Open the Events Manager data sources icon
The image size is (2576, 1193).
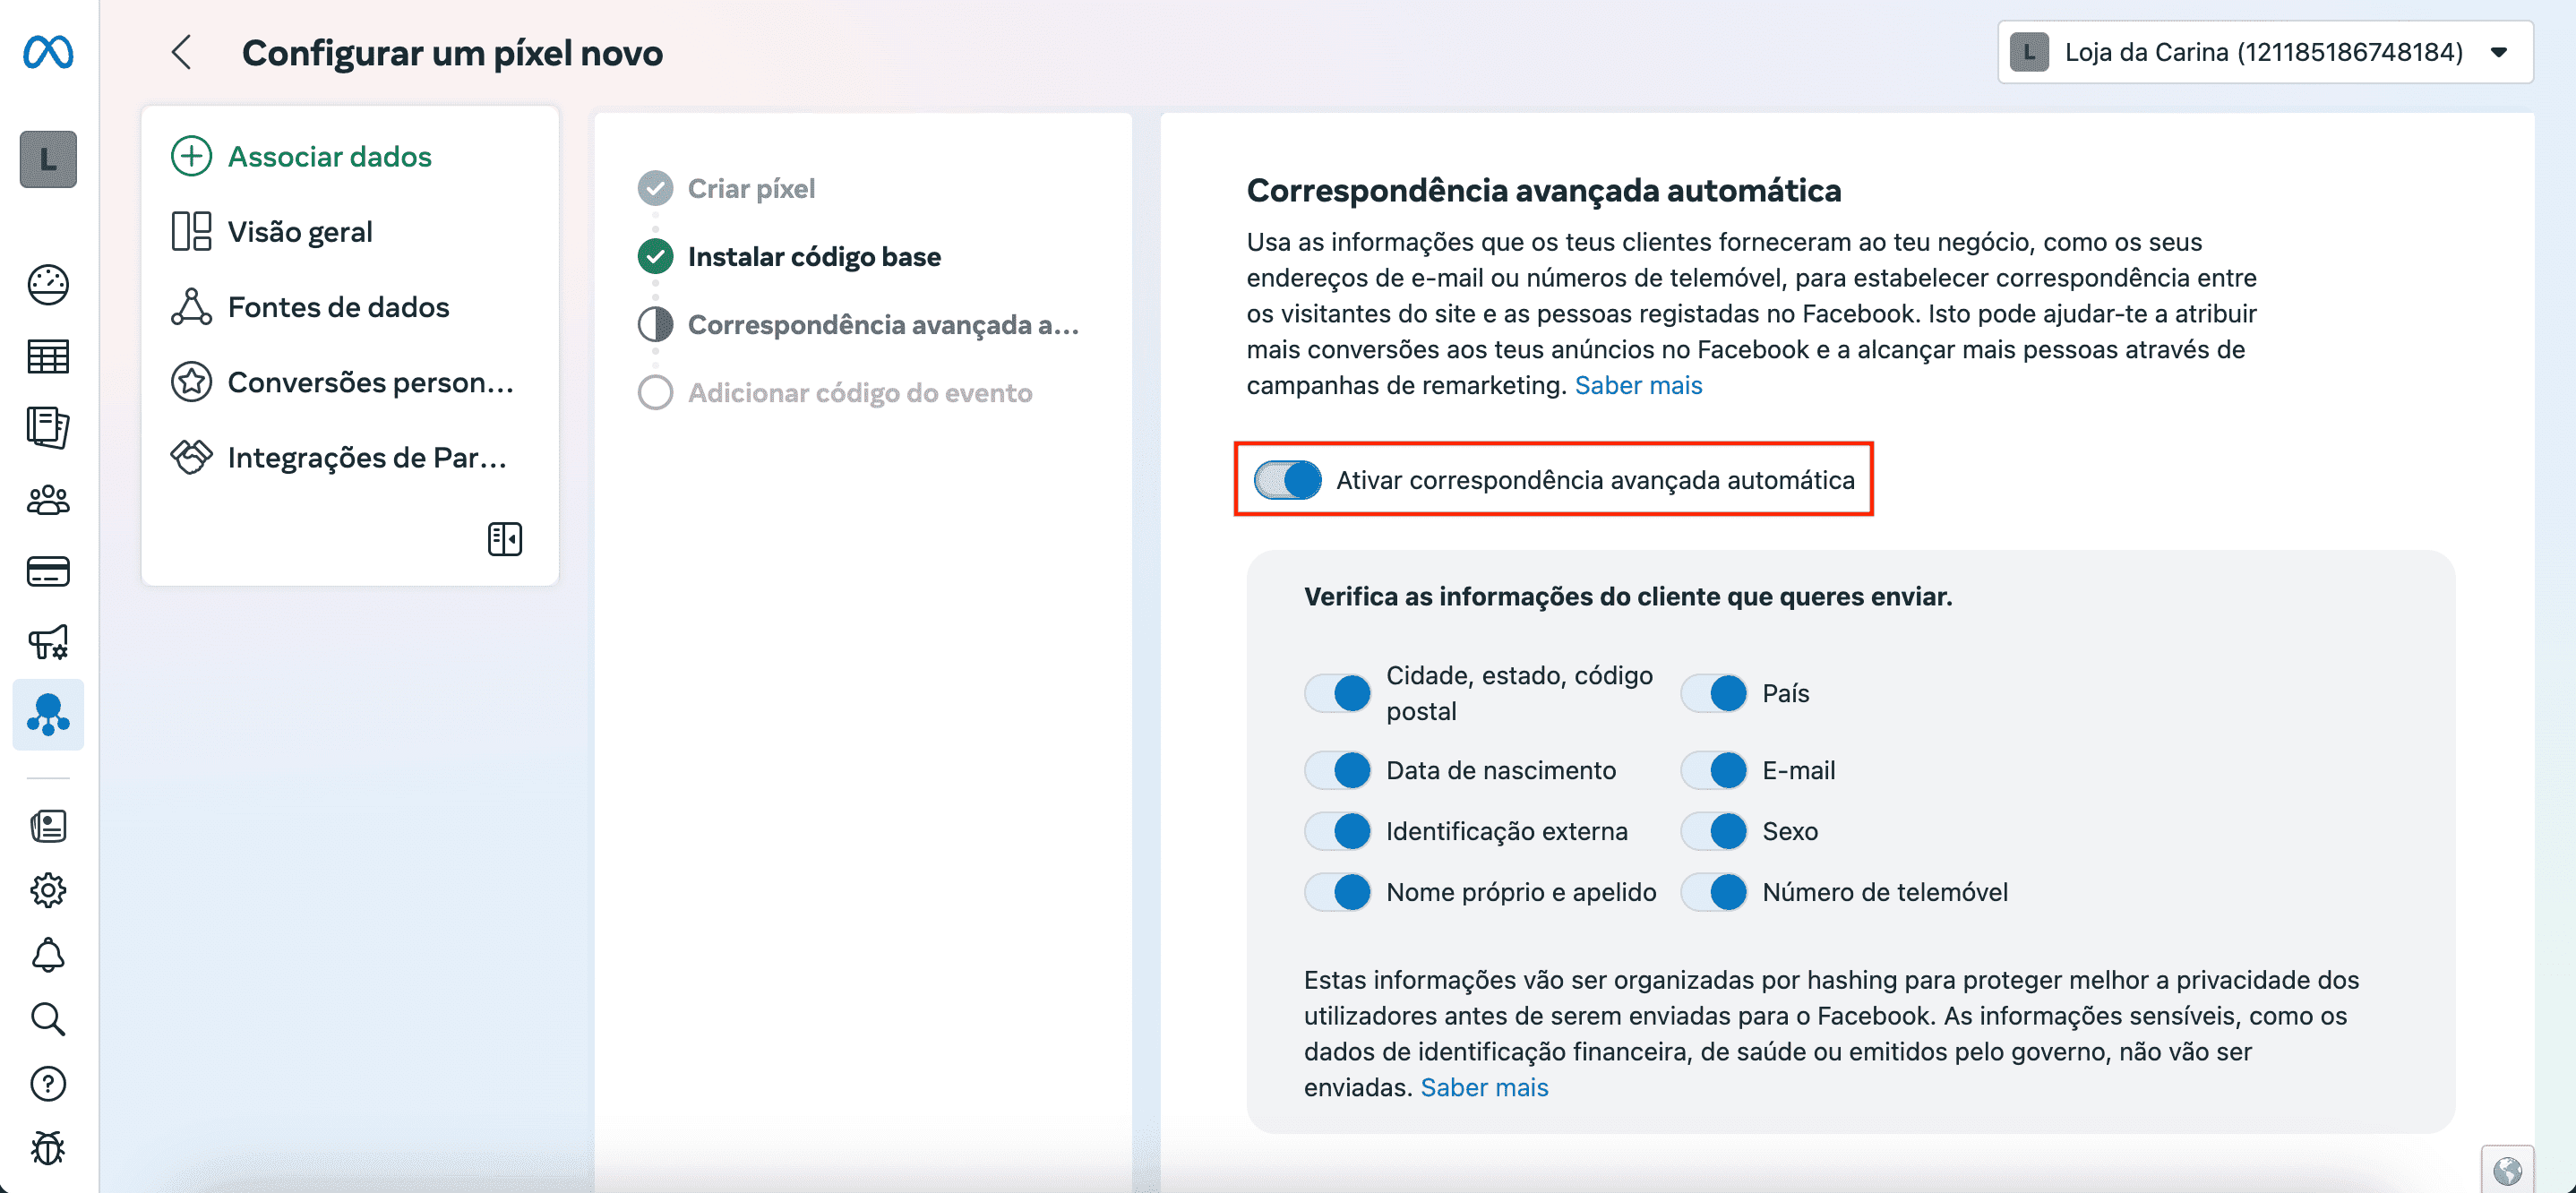(48, 715)
